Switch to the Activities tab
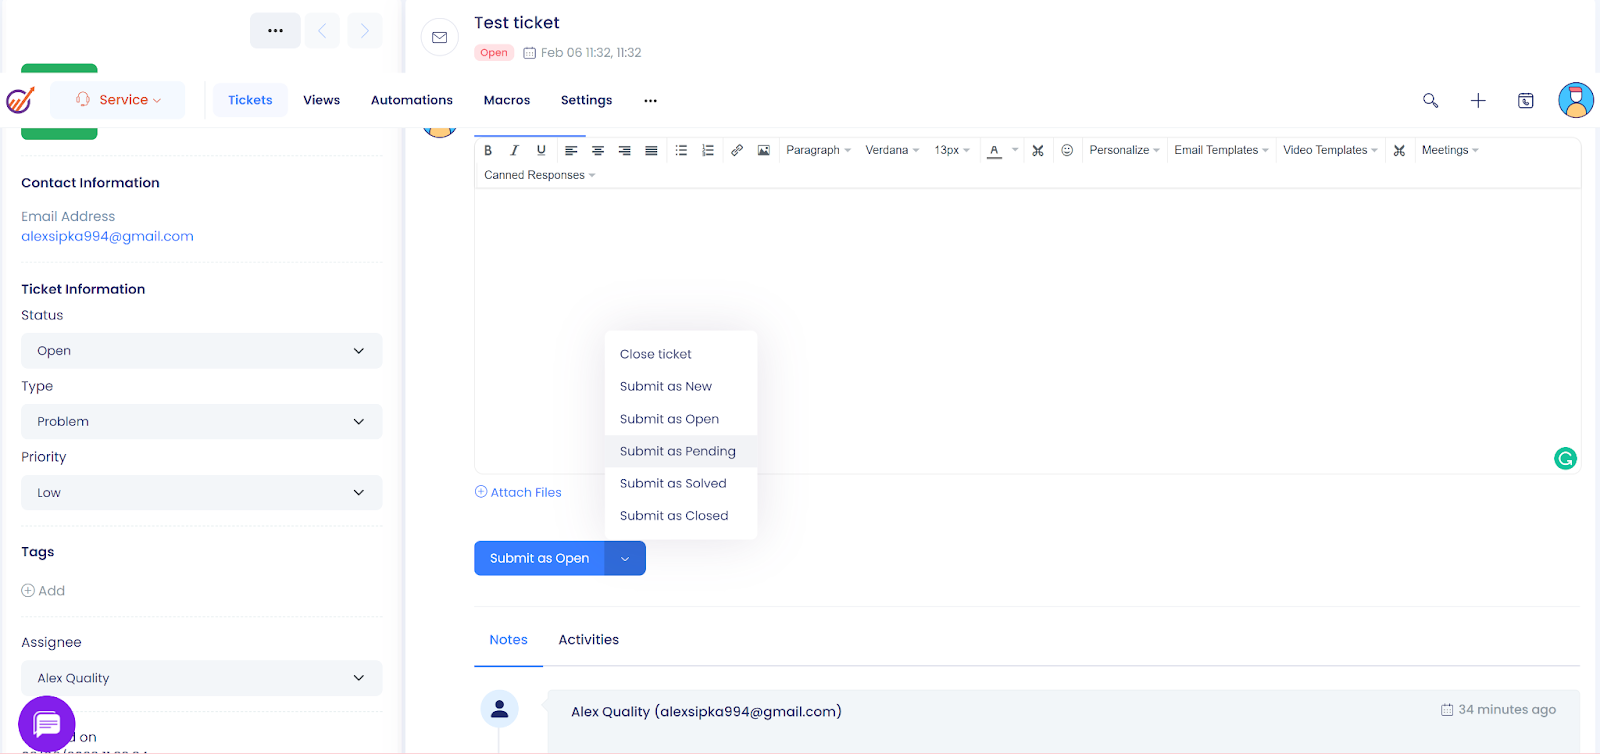Screen dimensions: 1600x754 click(588, 640)
